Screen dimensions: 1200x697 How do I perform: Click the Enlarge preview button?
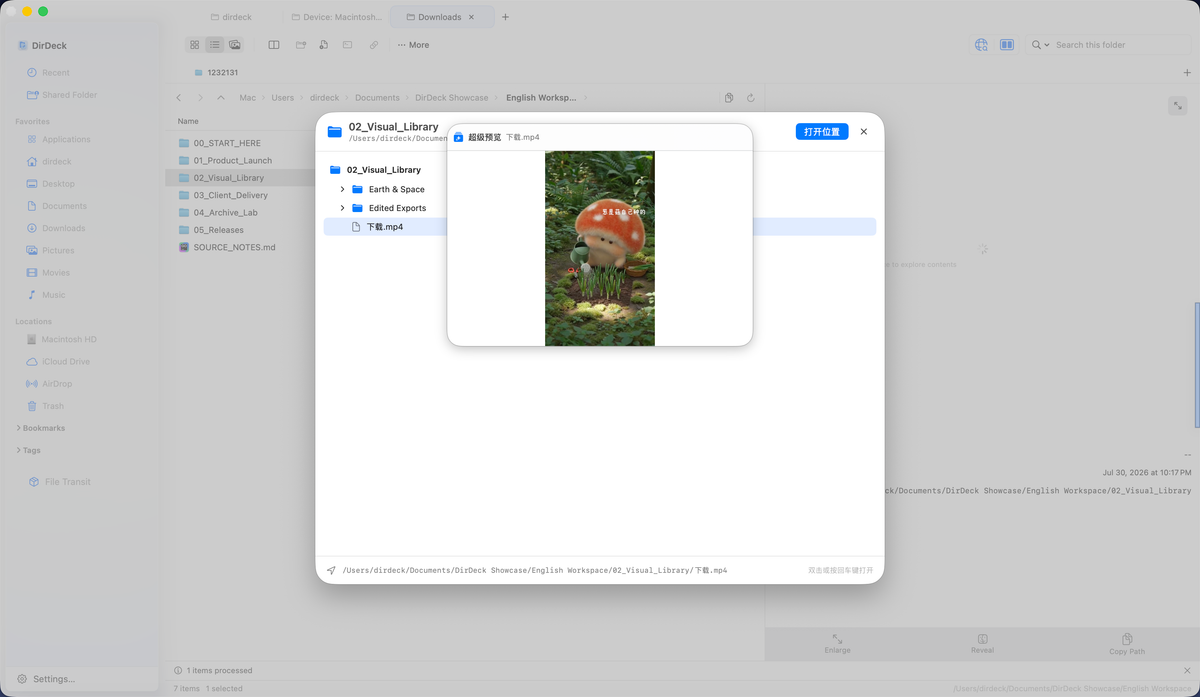tap(838, 643)
